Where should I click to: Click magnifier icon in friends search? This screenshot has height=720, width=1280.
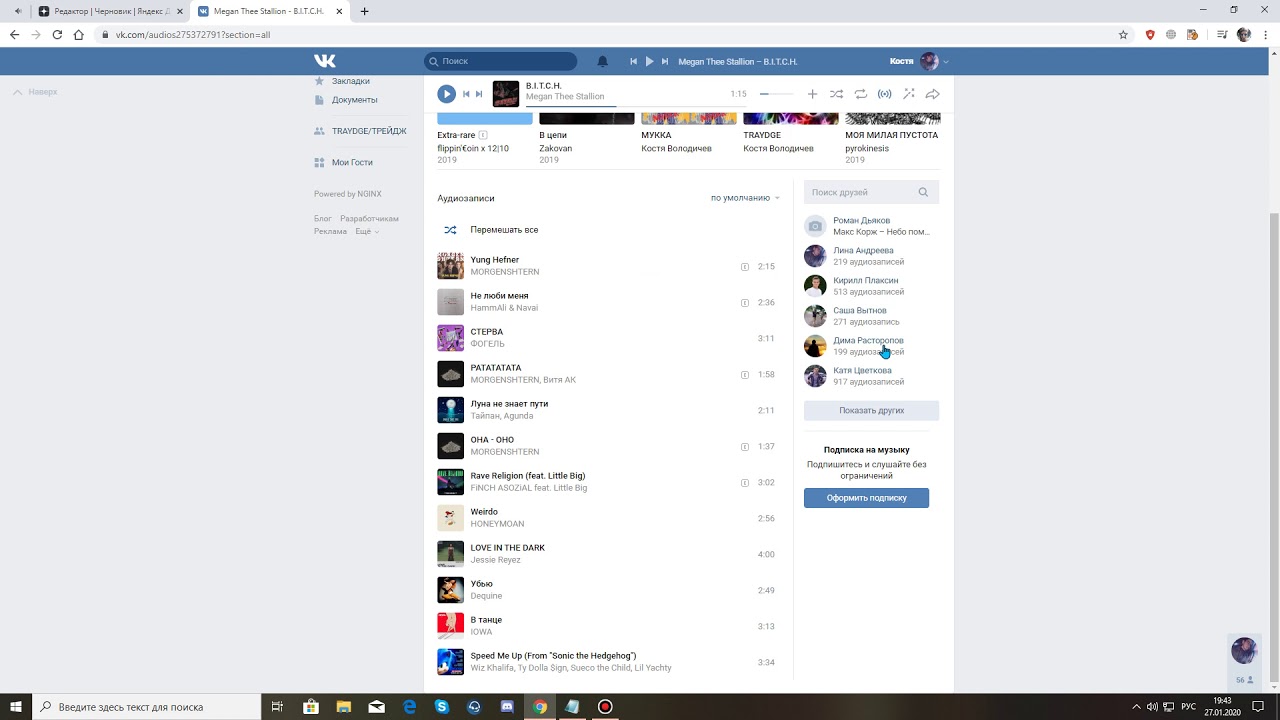pos(923,192)
